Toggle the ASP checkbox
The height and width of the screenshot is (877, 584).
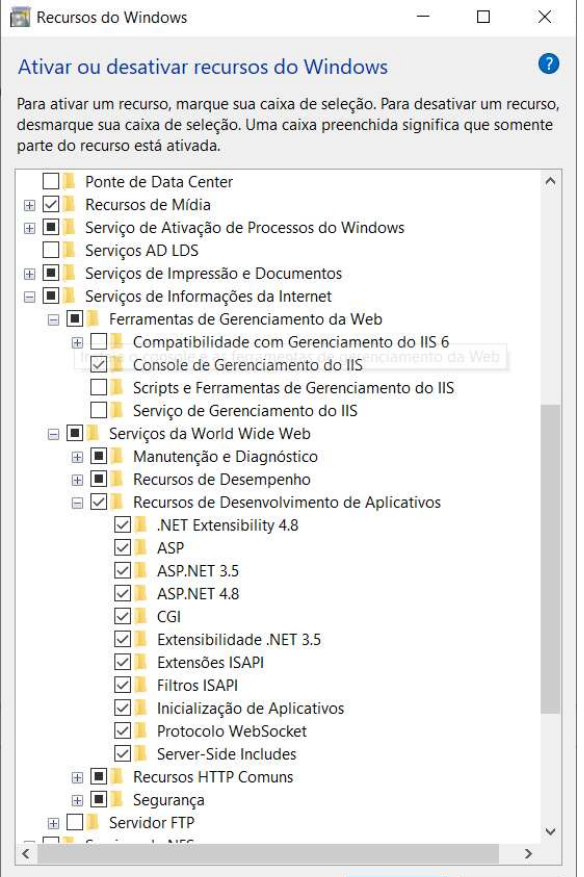[x=123, y=548]
